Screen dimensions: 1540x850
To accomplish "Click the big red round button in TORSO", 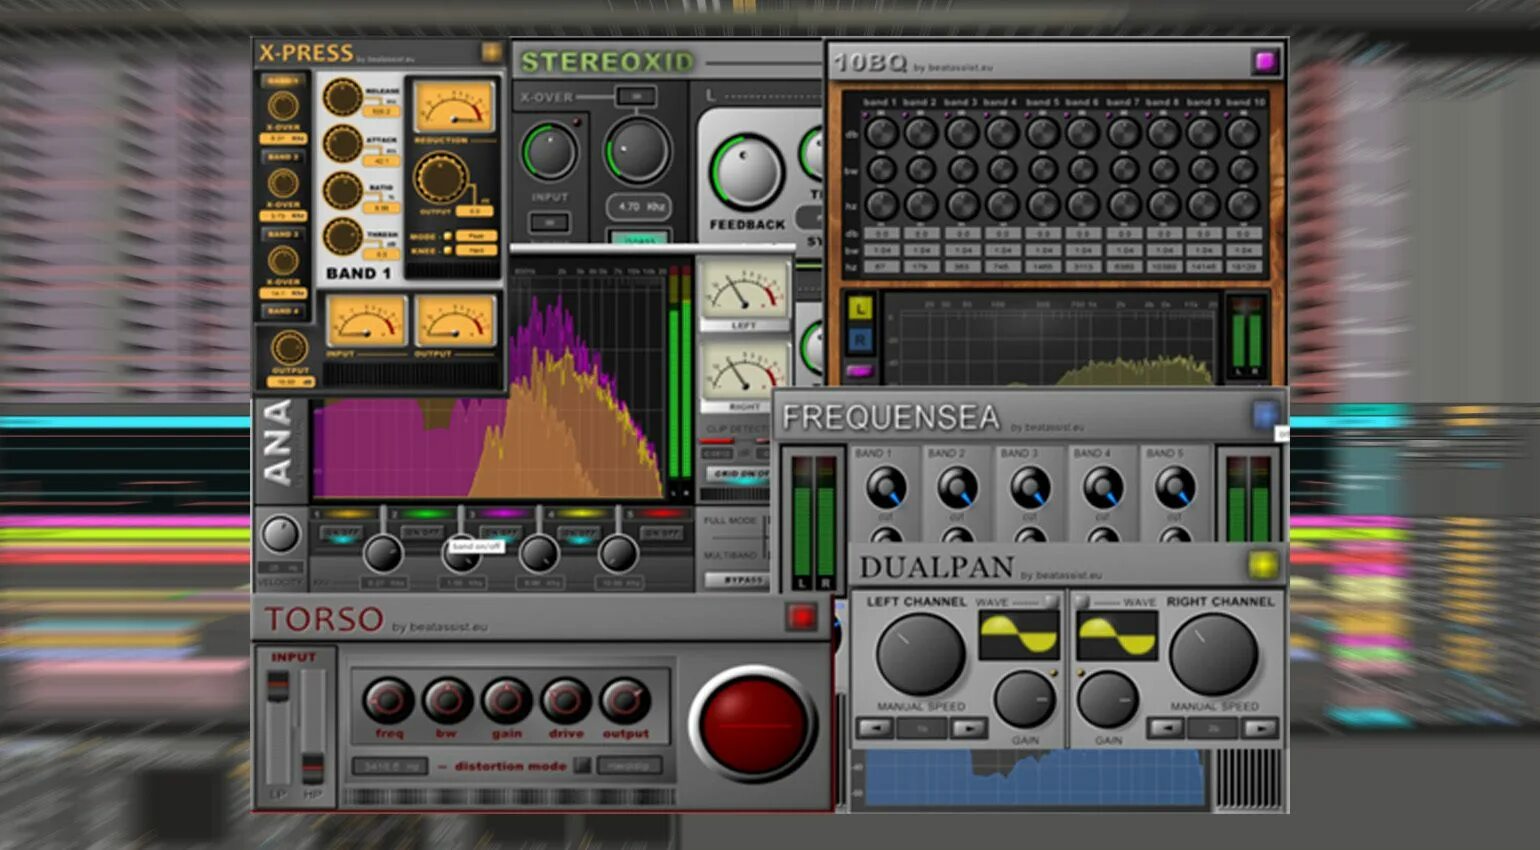I will [x=753, y=723].
